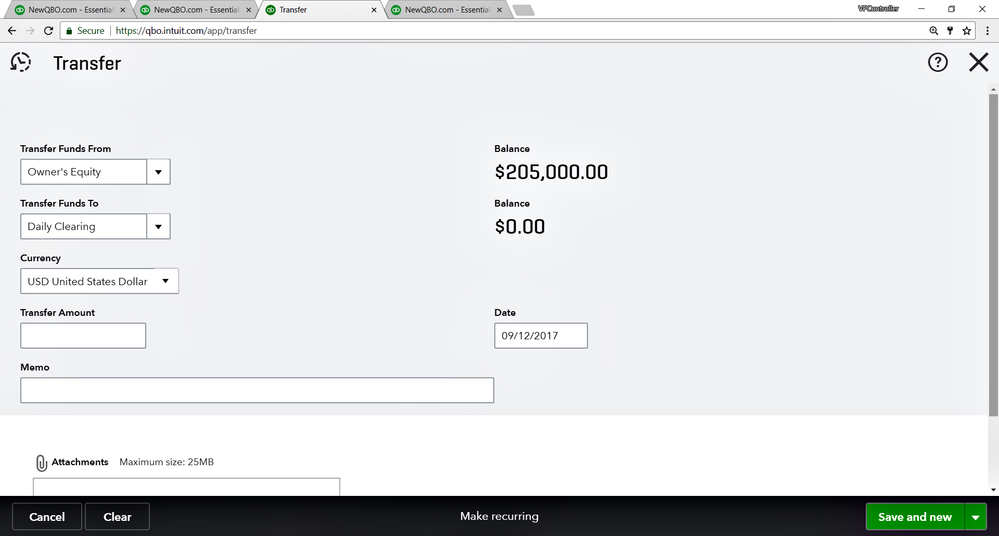The image size is (999, 536).
Task: Open the Save and new arrow menu
Action: [976, 517]
